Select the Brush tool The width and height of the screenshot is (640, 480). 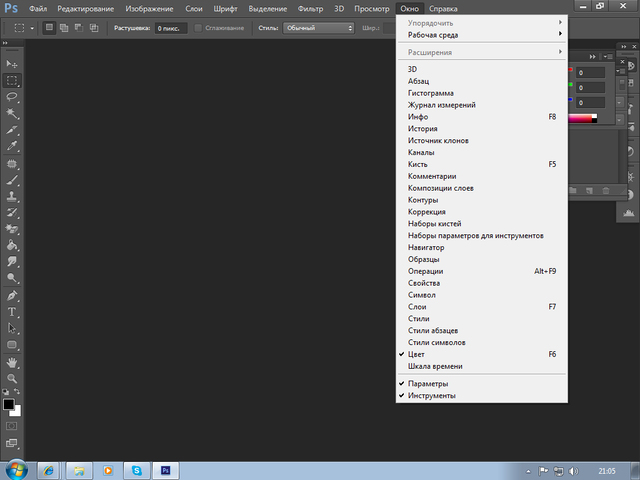[x=12, y=180]
